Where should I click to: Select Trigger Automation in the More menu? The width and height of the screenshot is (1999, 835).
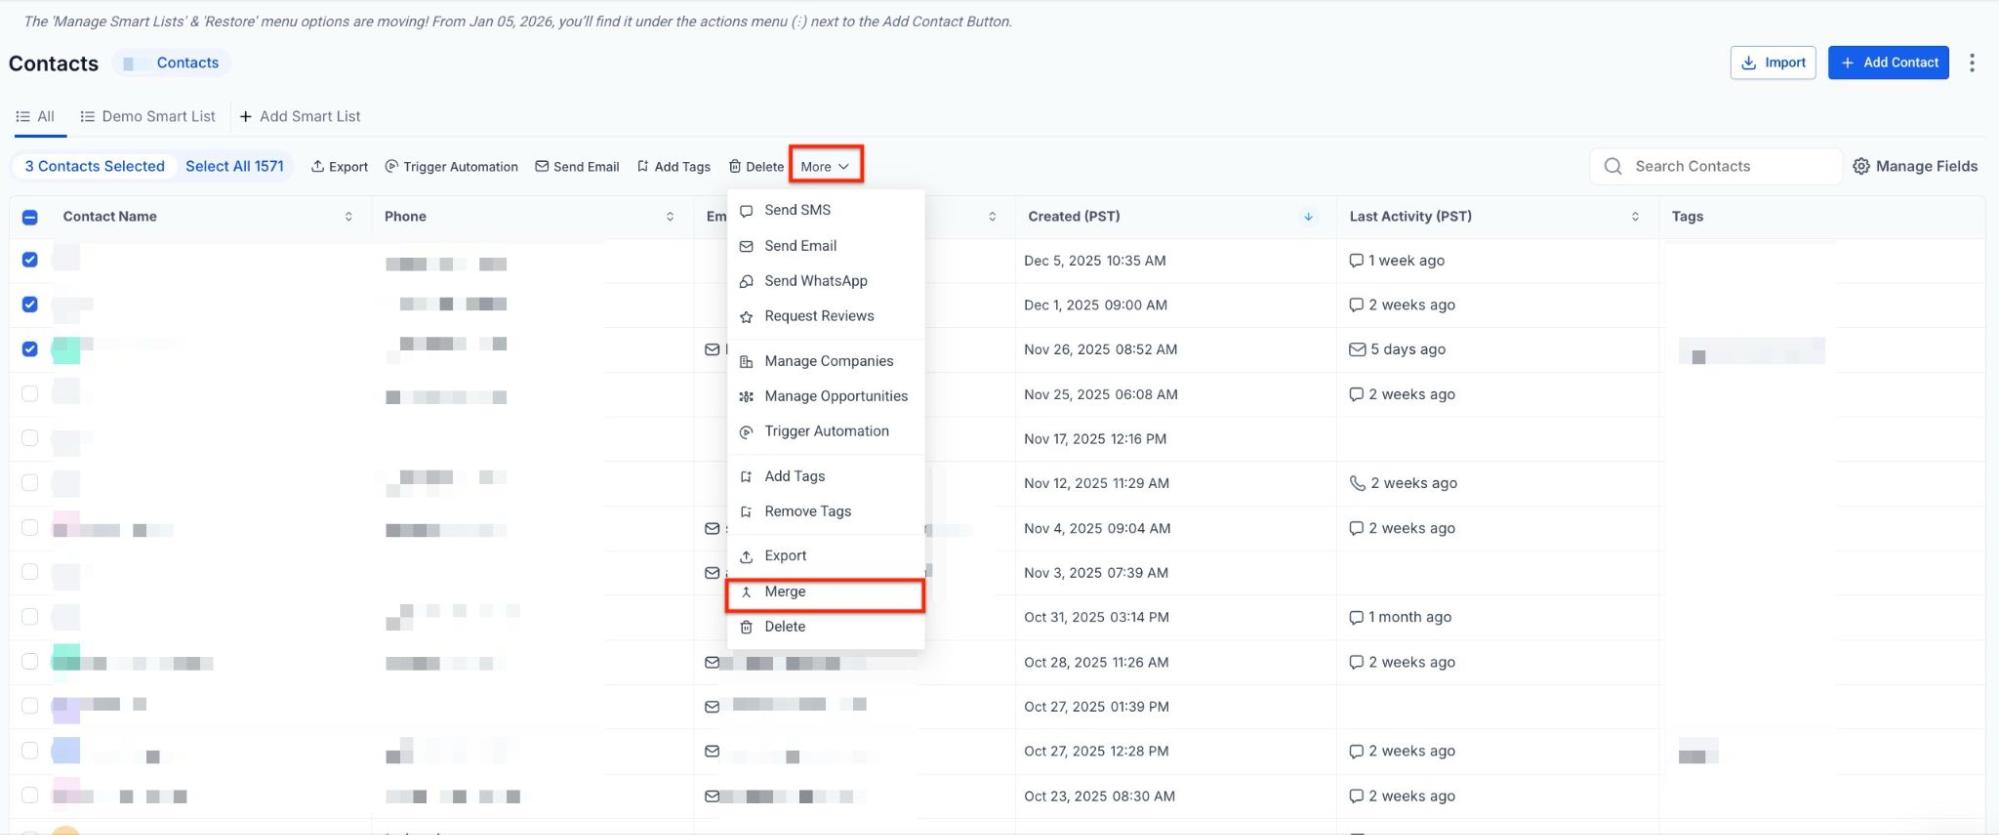825,431
